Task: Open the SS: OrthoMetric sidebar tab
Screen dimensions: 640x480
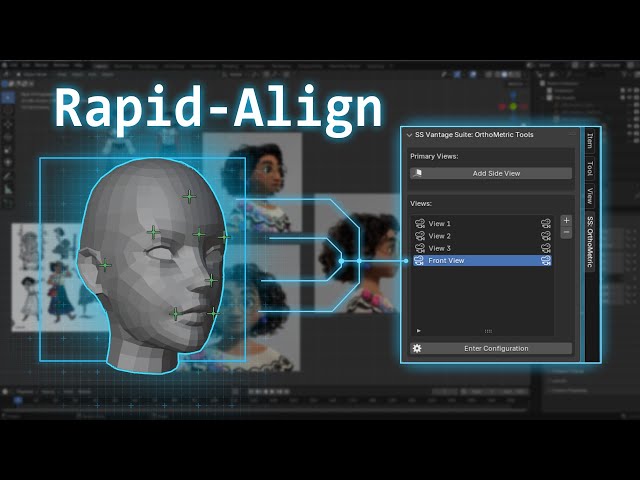Action: [590, 241]
